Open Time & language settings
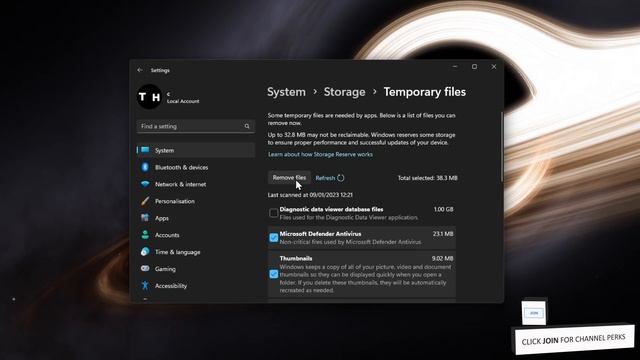The height and width of the screenshot is (360, 640). click(196, 252)
